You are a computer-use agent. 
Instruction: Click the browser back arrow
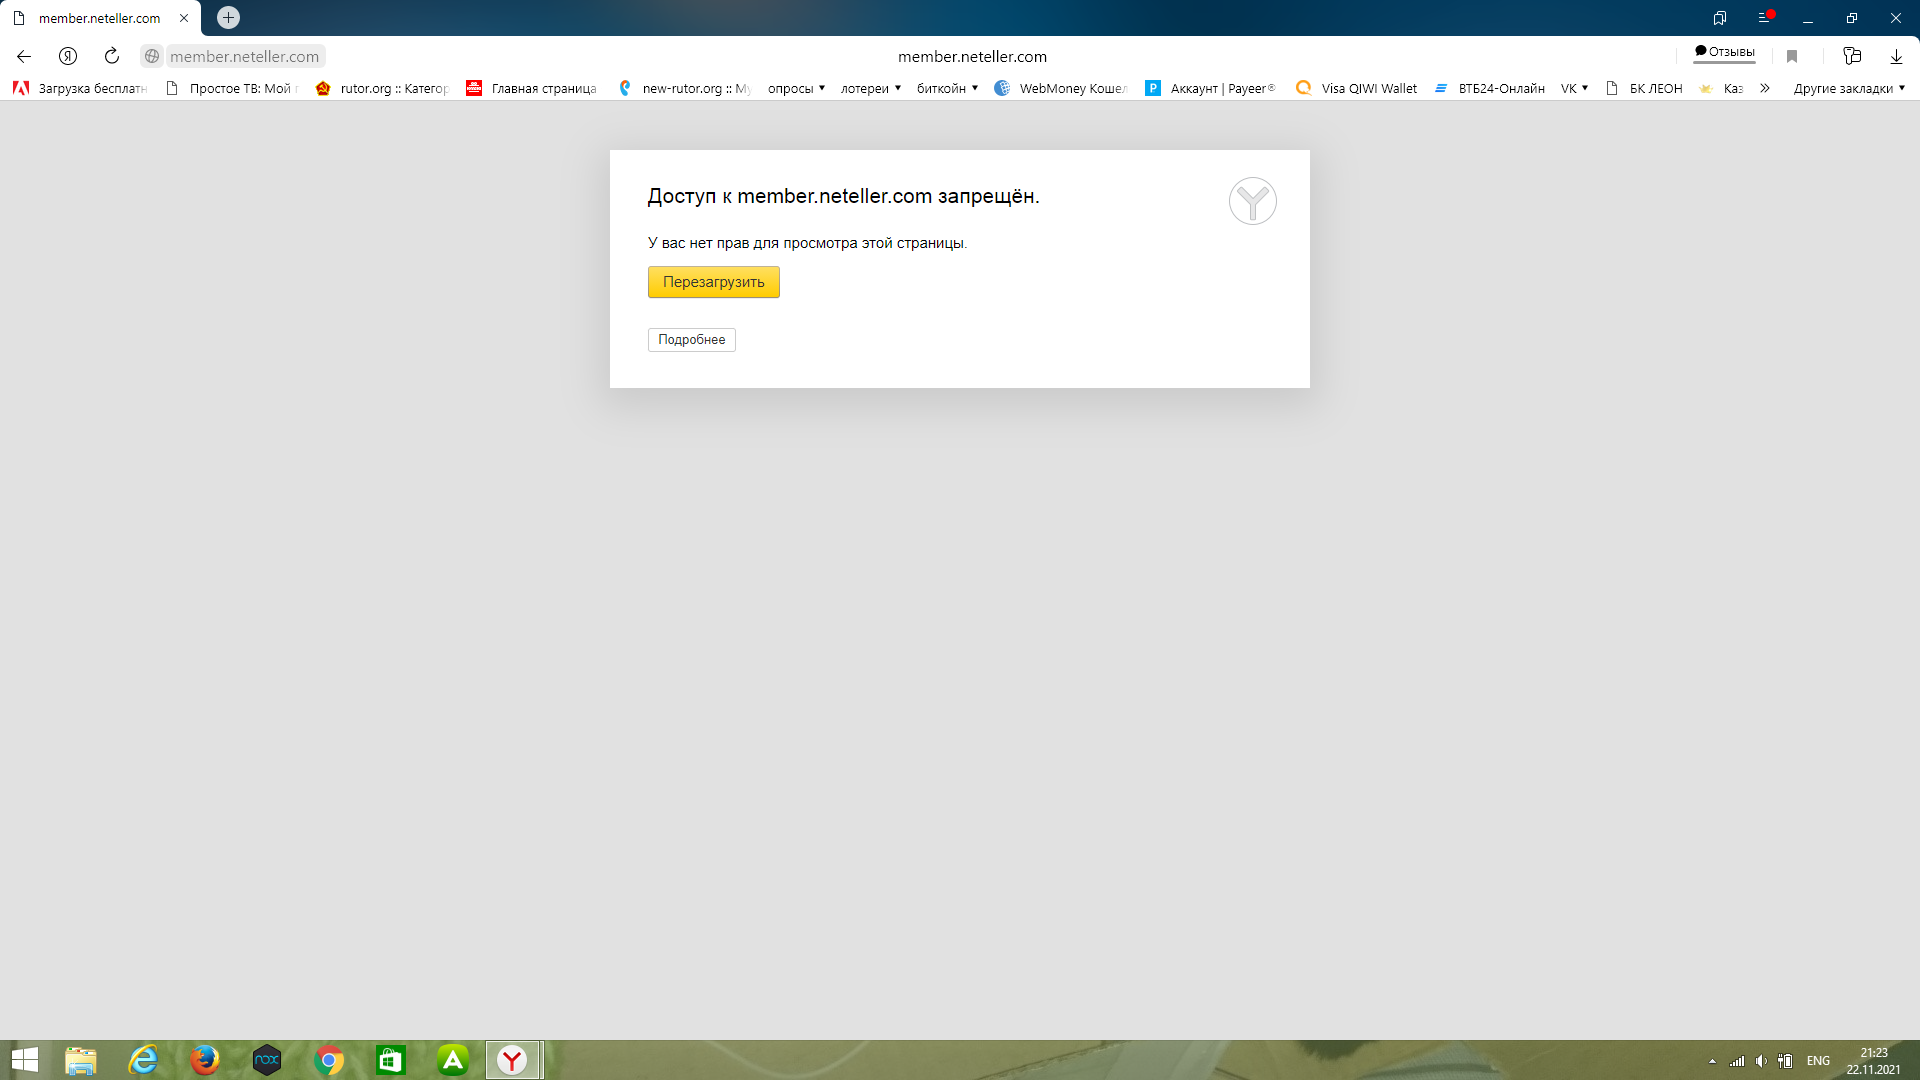click(x=24, y=56)
